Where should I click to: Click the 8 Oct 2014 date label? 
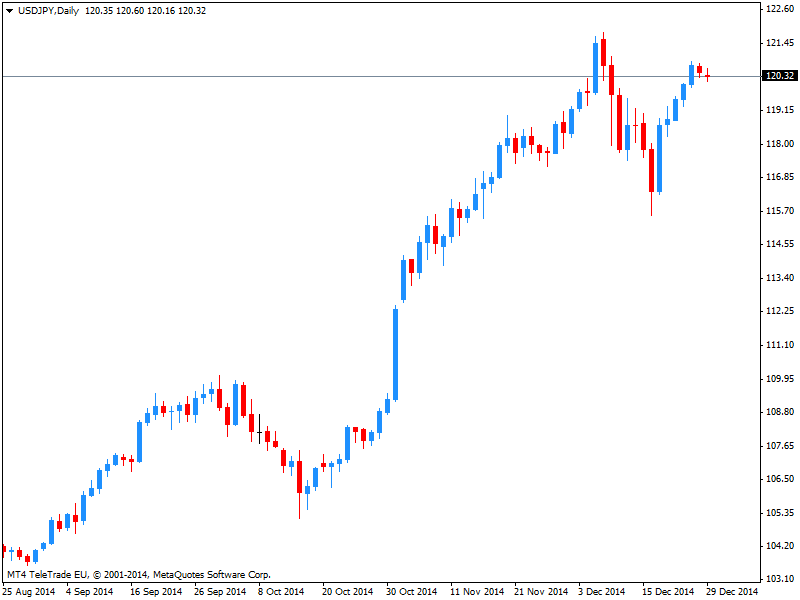(x=281, y=592)
